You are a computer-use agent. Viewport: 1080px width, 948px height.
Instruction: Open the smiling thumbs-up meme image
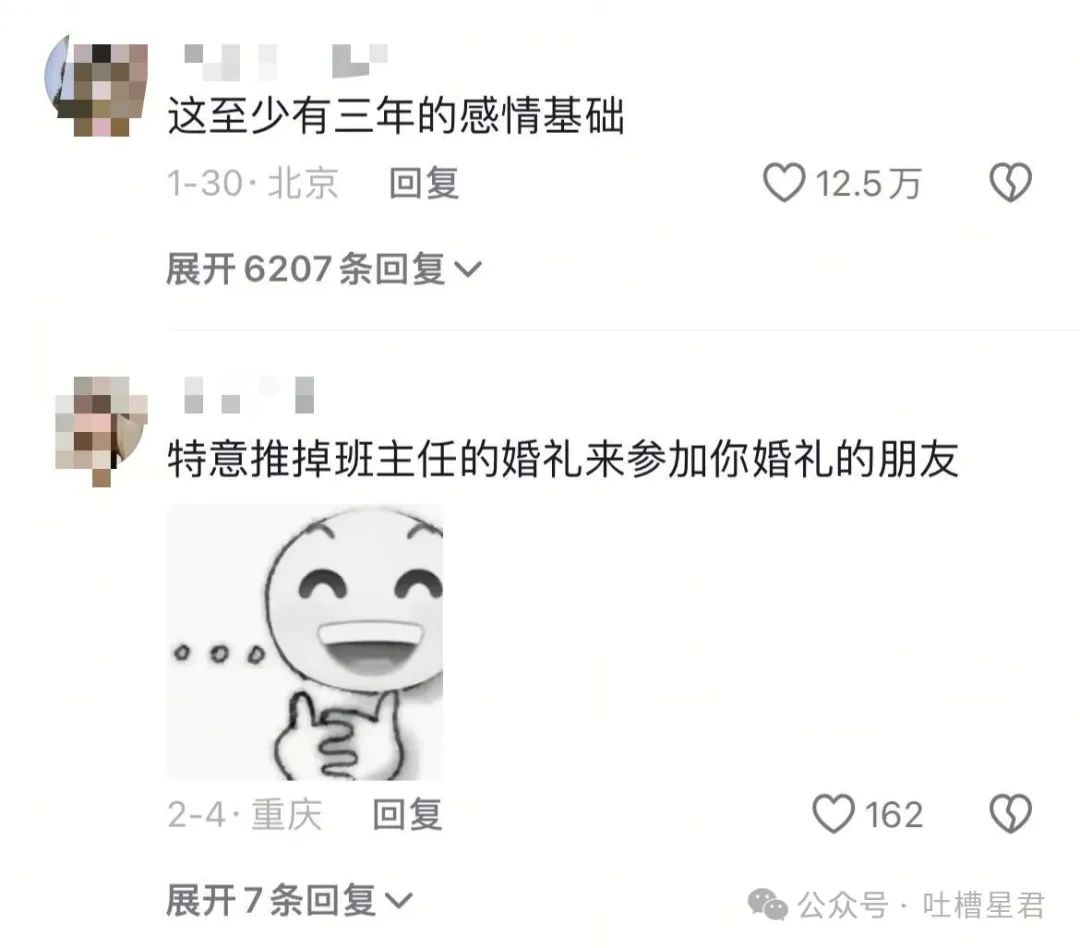(x=305, y=642)
